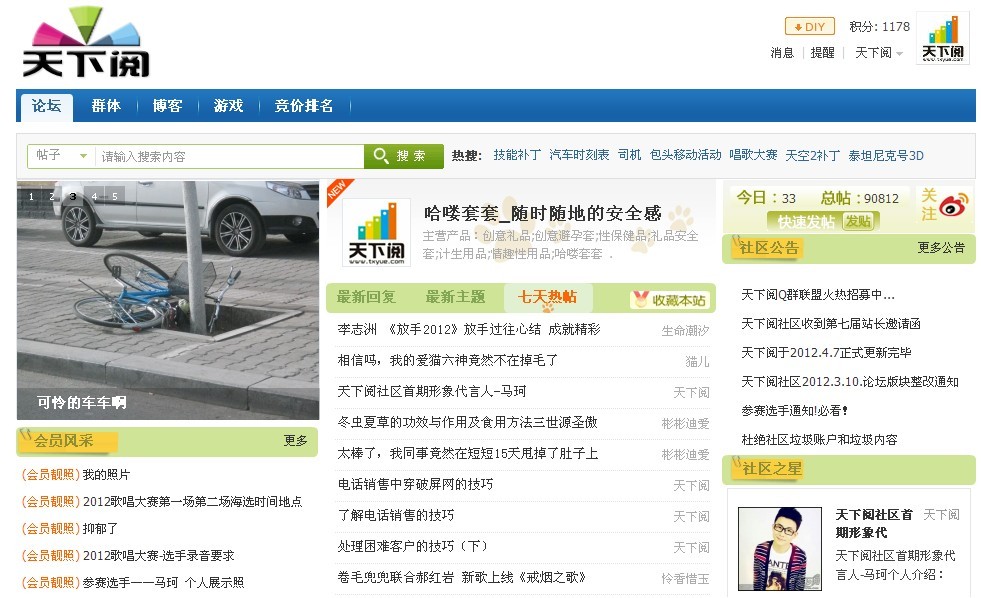Expand the 帖子 search type dropdown

(x=60, y=156)
